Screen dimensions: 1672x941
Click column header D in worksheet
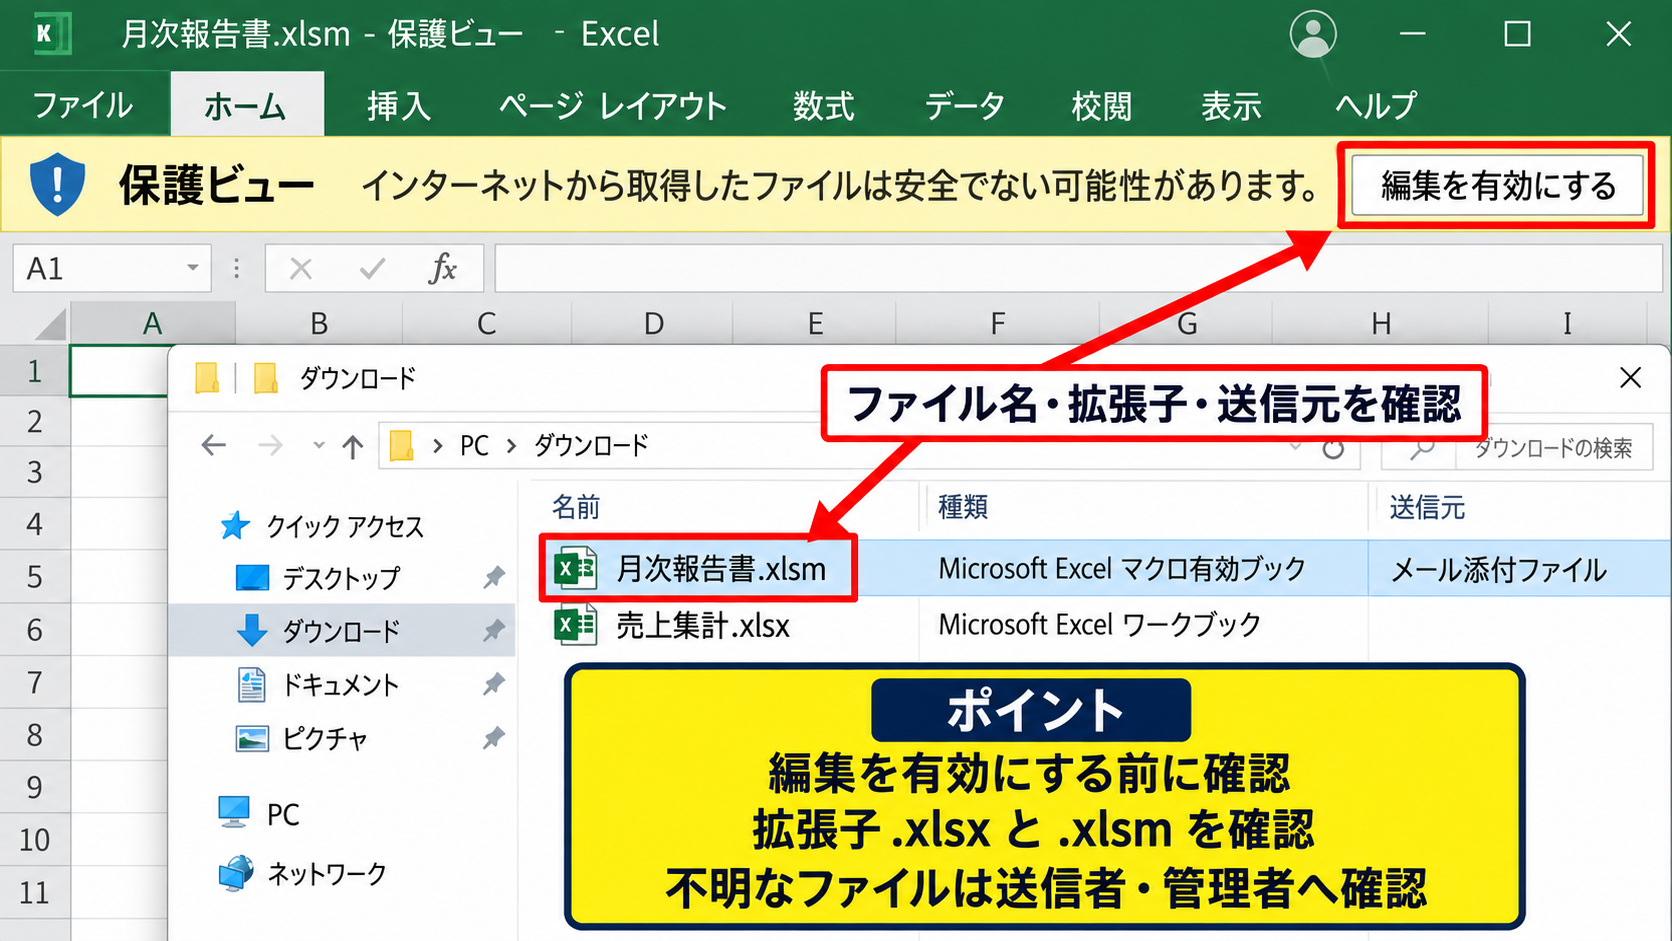[x=653, y=324]
